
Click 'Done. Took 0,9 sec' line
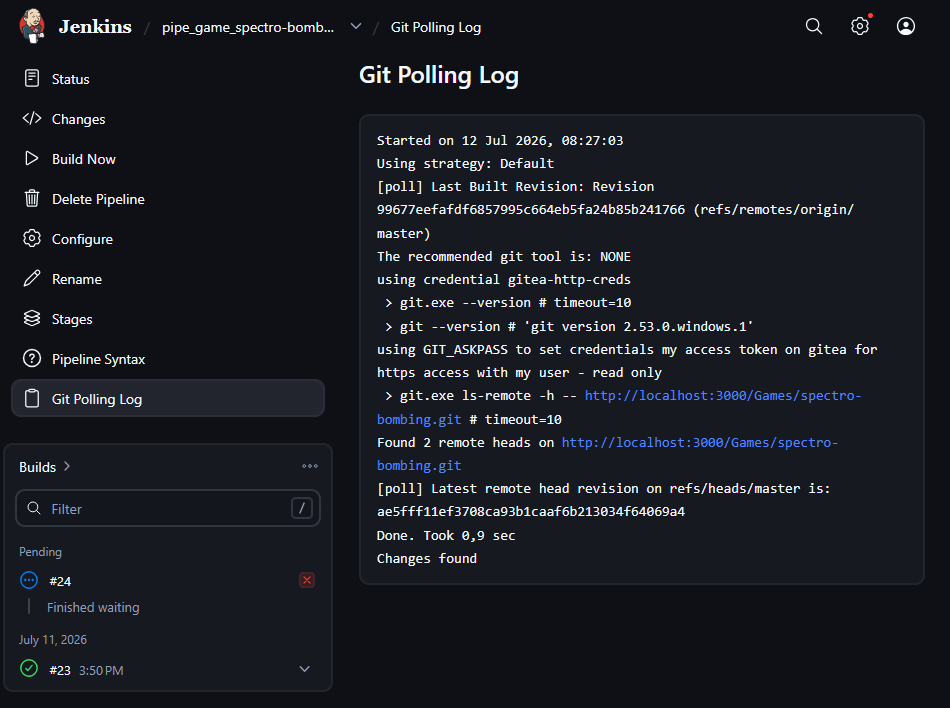(446, 535)
